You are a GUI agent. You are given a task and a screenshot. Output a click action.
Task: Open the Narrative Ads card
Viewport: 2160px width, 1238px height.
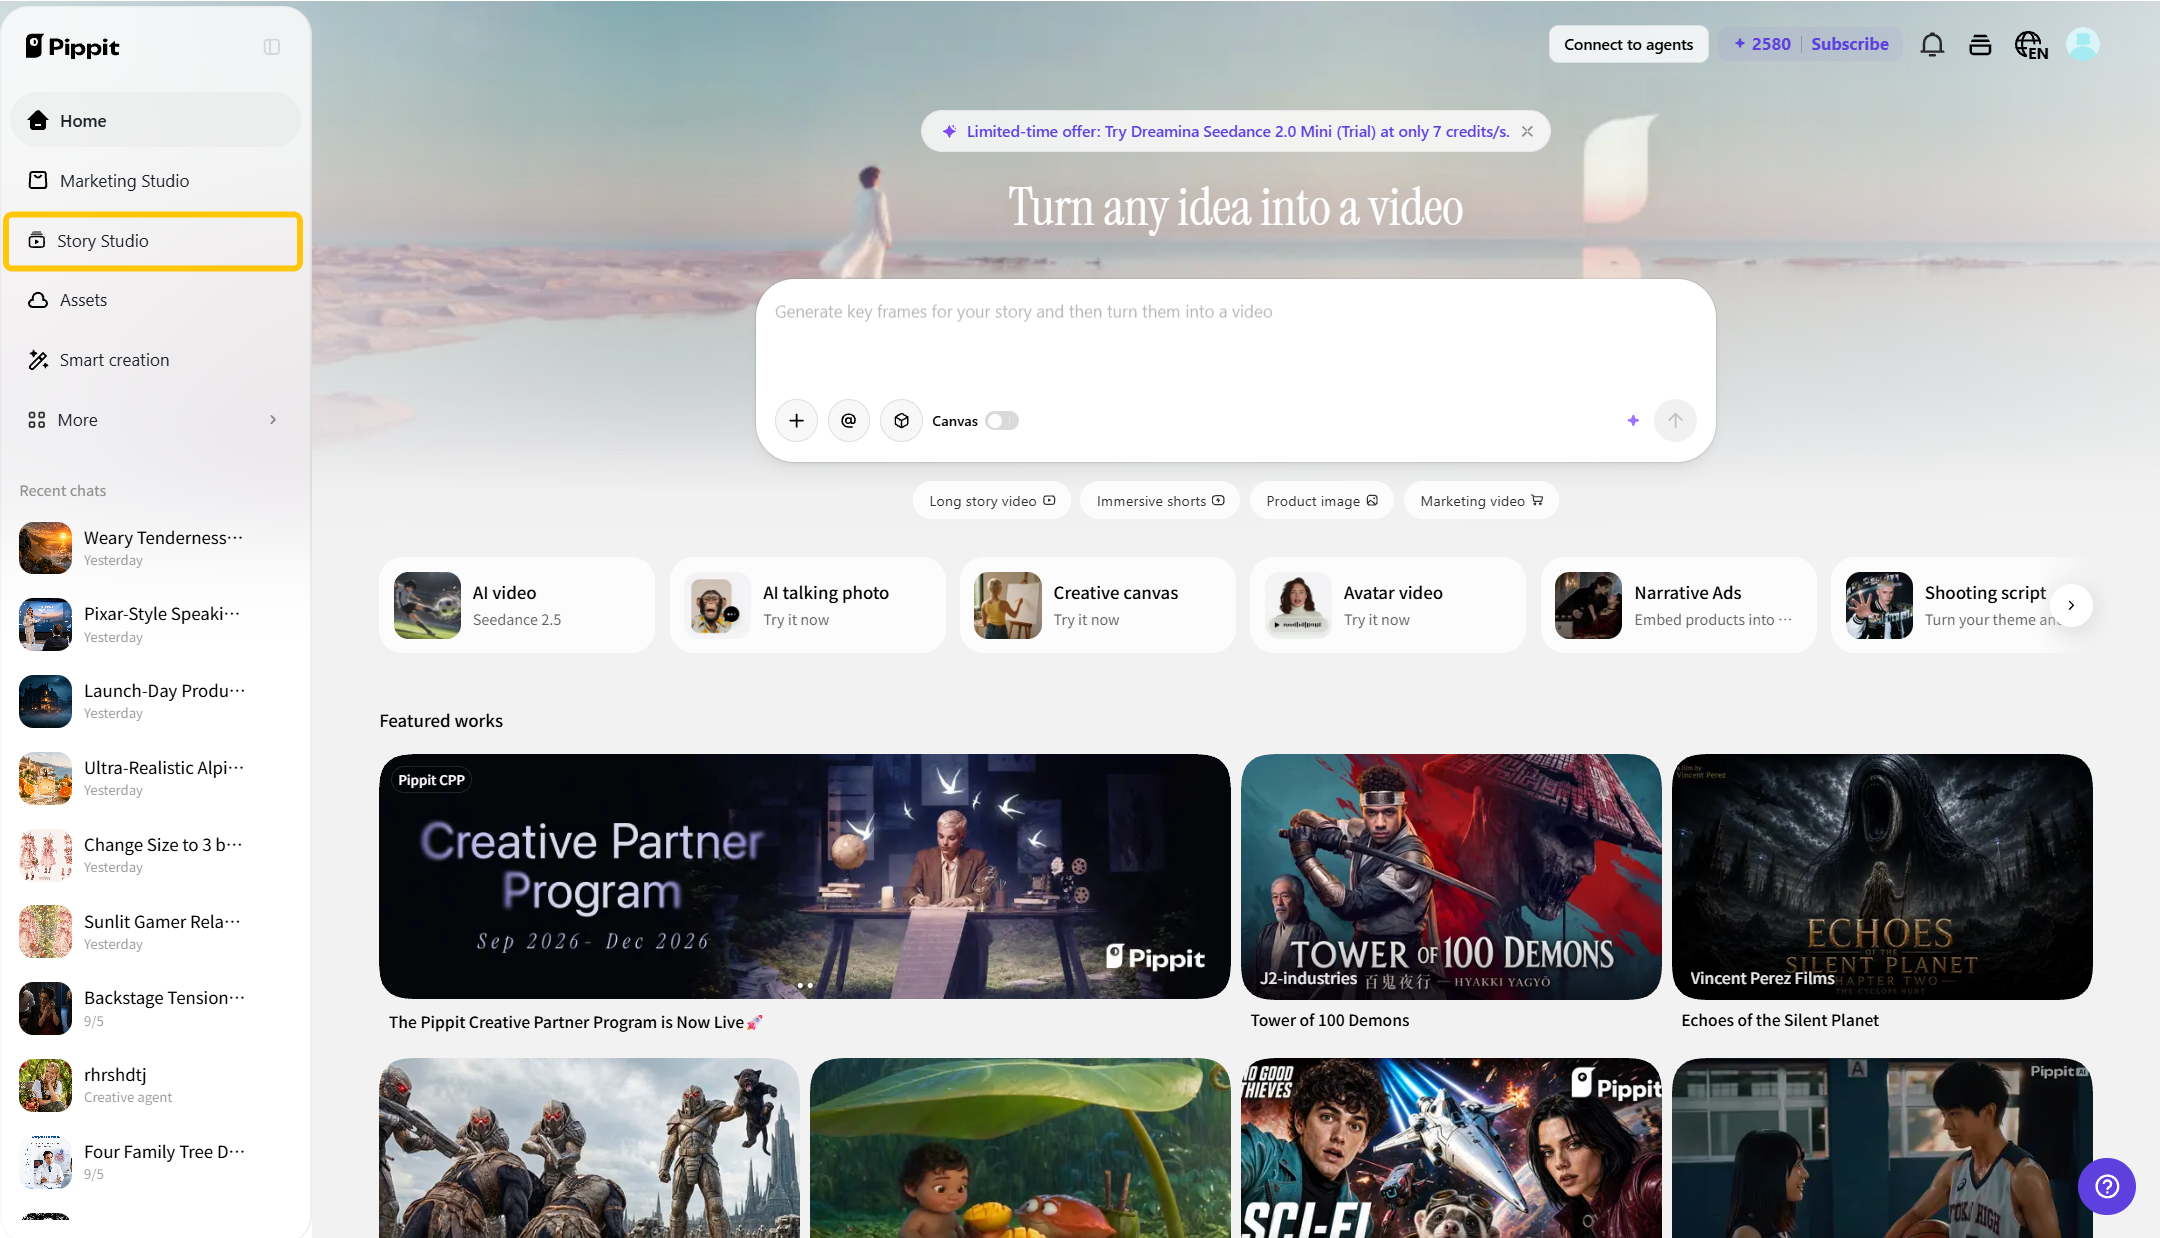[x=1679, y=605]
